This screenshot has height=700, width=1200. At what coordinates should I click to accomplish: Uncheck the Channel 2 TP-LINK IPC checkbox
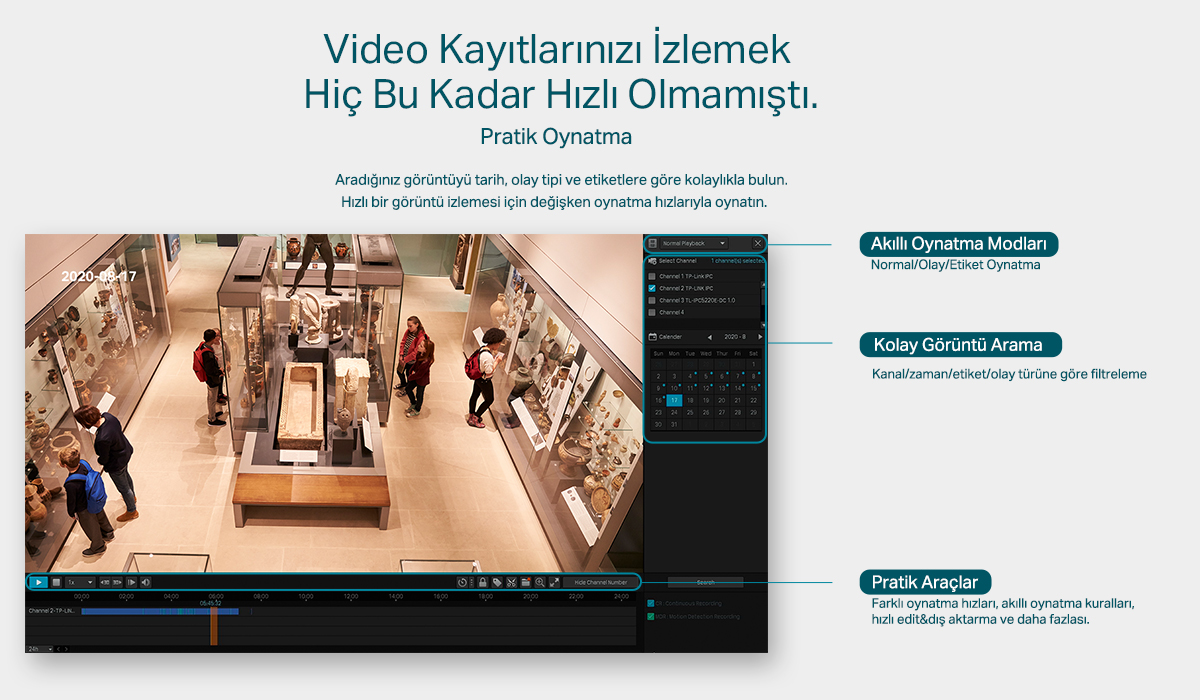tap(652, 288)
